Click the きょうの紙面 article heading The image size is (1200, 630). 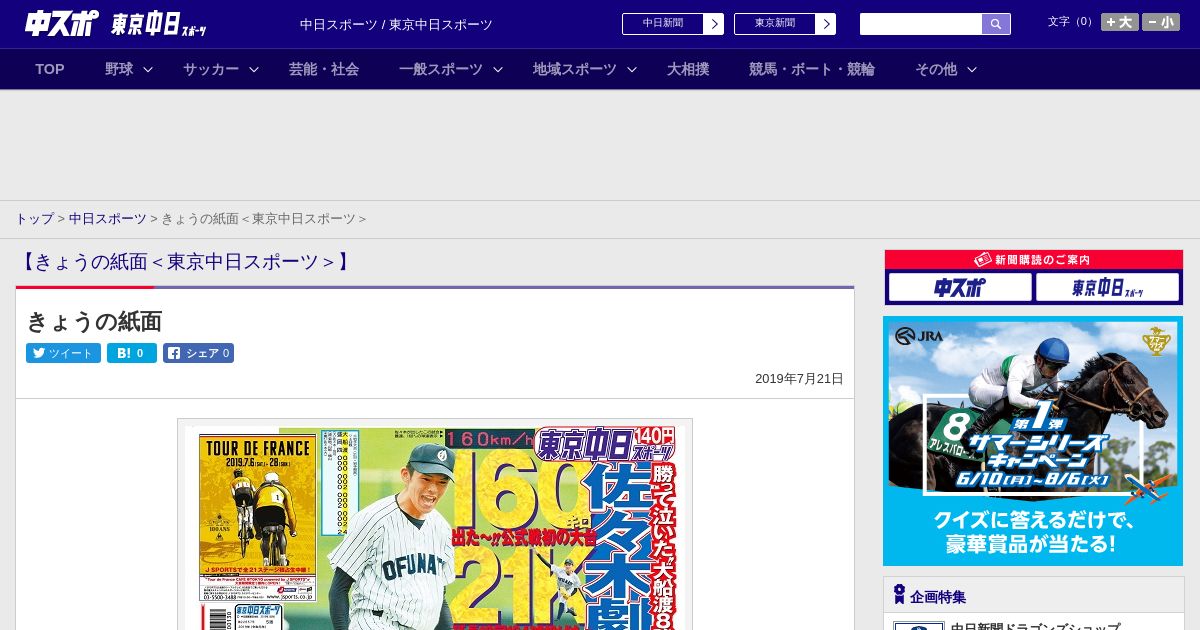(94, 321)
